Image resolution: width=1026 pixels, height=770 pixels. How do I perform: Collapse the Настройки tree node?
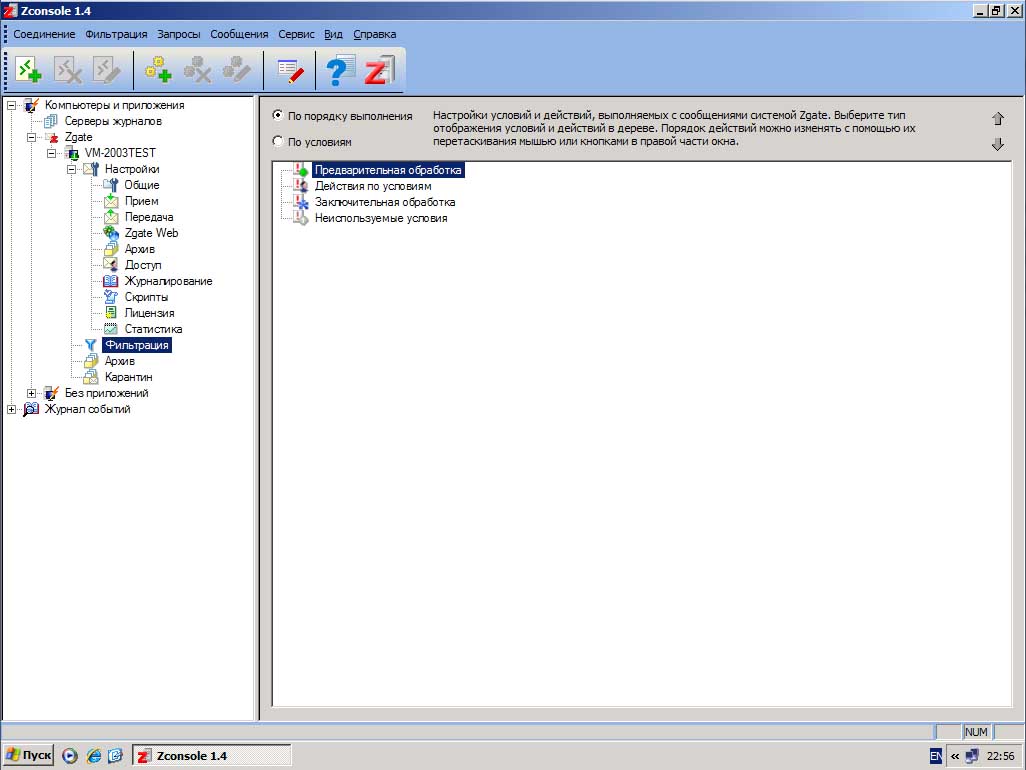71,169
